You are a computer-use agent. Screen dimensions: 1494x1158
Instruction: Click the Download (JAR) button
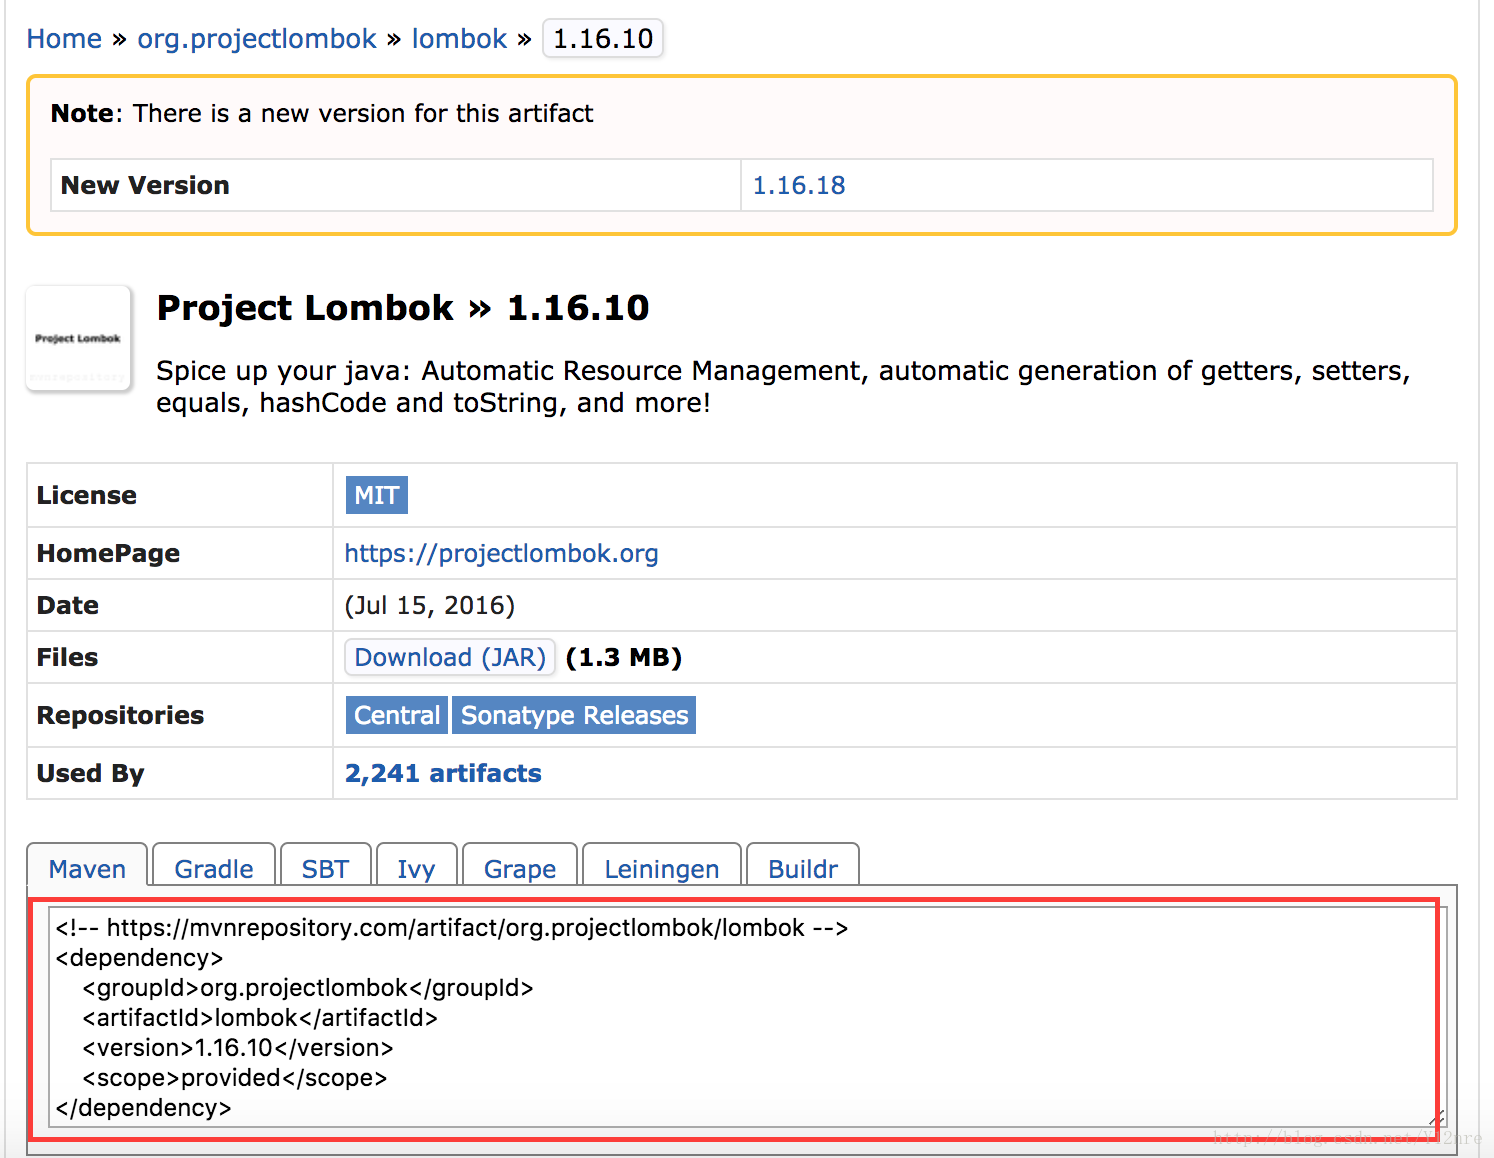pyautogui.click(x=450, y=657)
